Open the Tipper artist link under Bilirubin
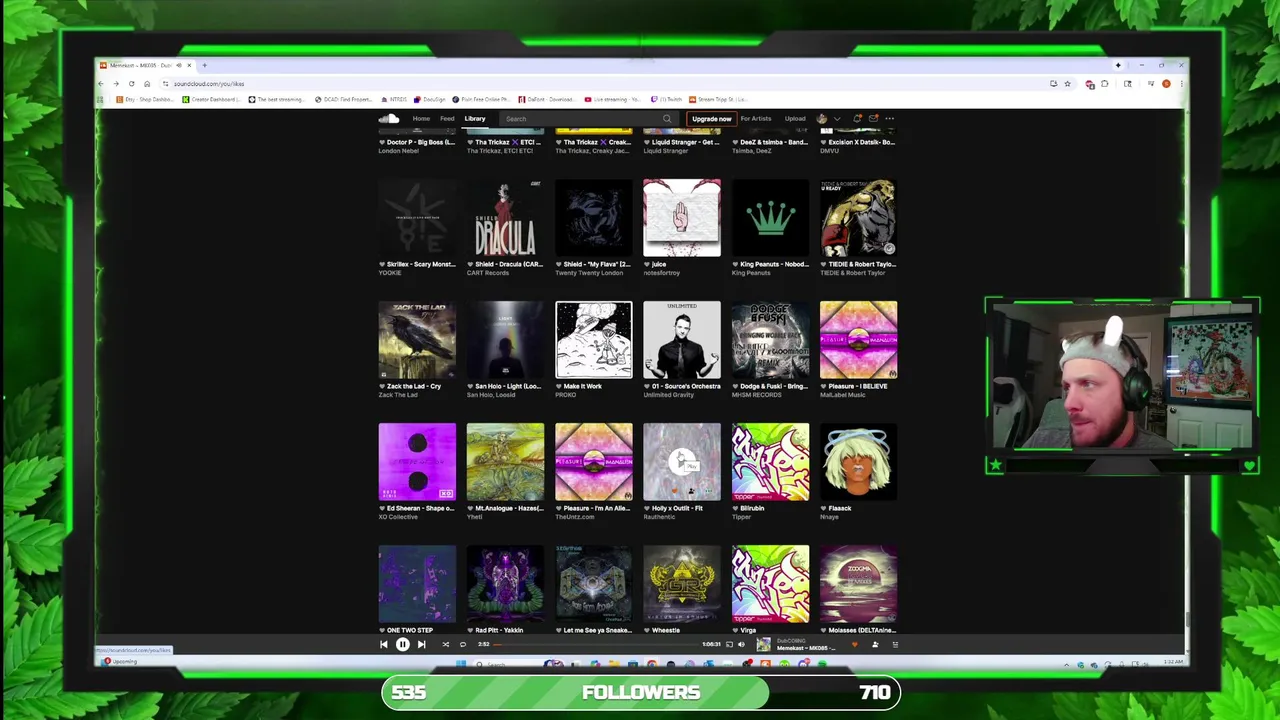The width and height of the screenshot is (1280, 720). click(x=741, y=517)
